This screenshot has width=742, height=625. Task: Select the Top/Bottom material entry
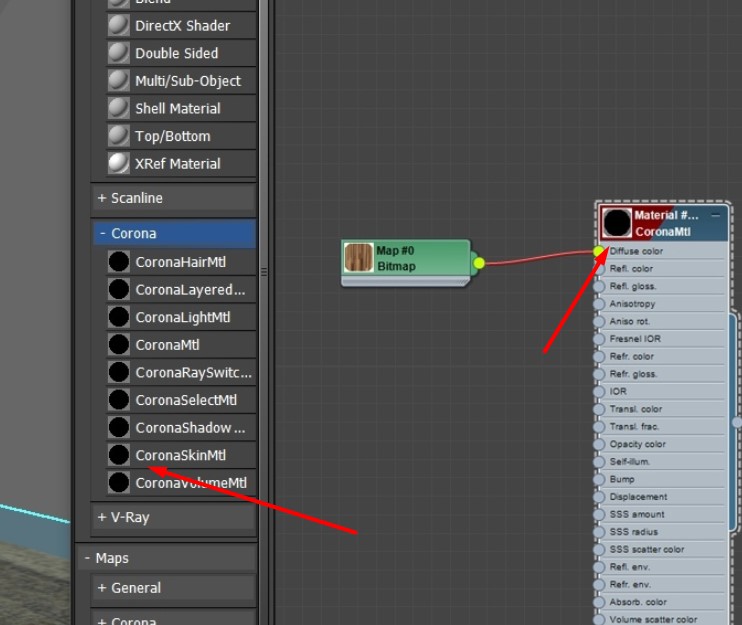182,136
